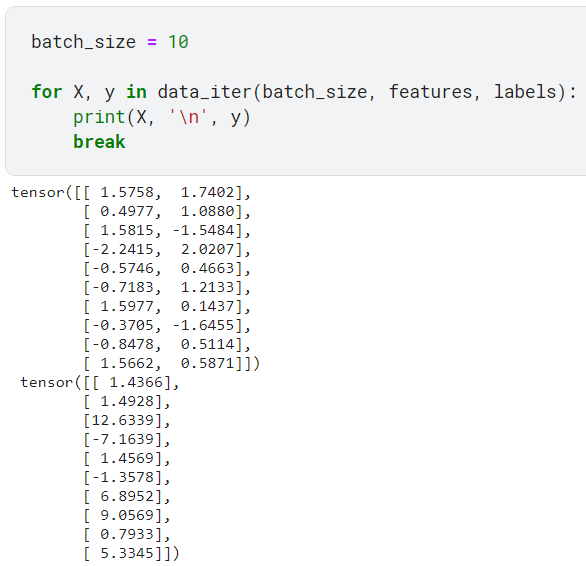This screenshot has width=586, height=566.
Task: Click label value '1.4569'
Action: click(127, 458)
